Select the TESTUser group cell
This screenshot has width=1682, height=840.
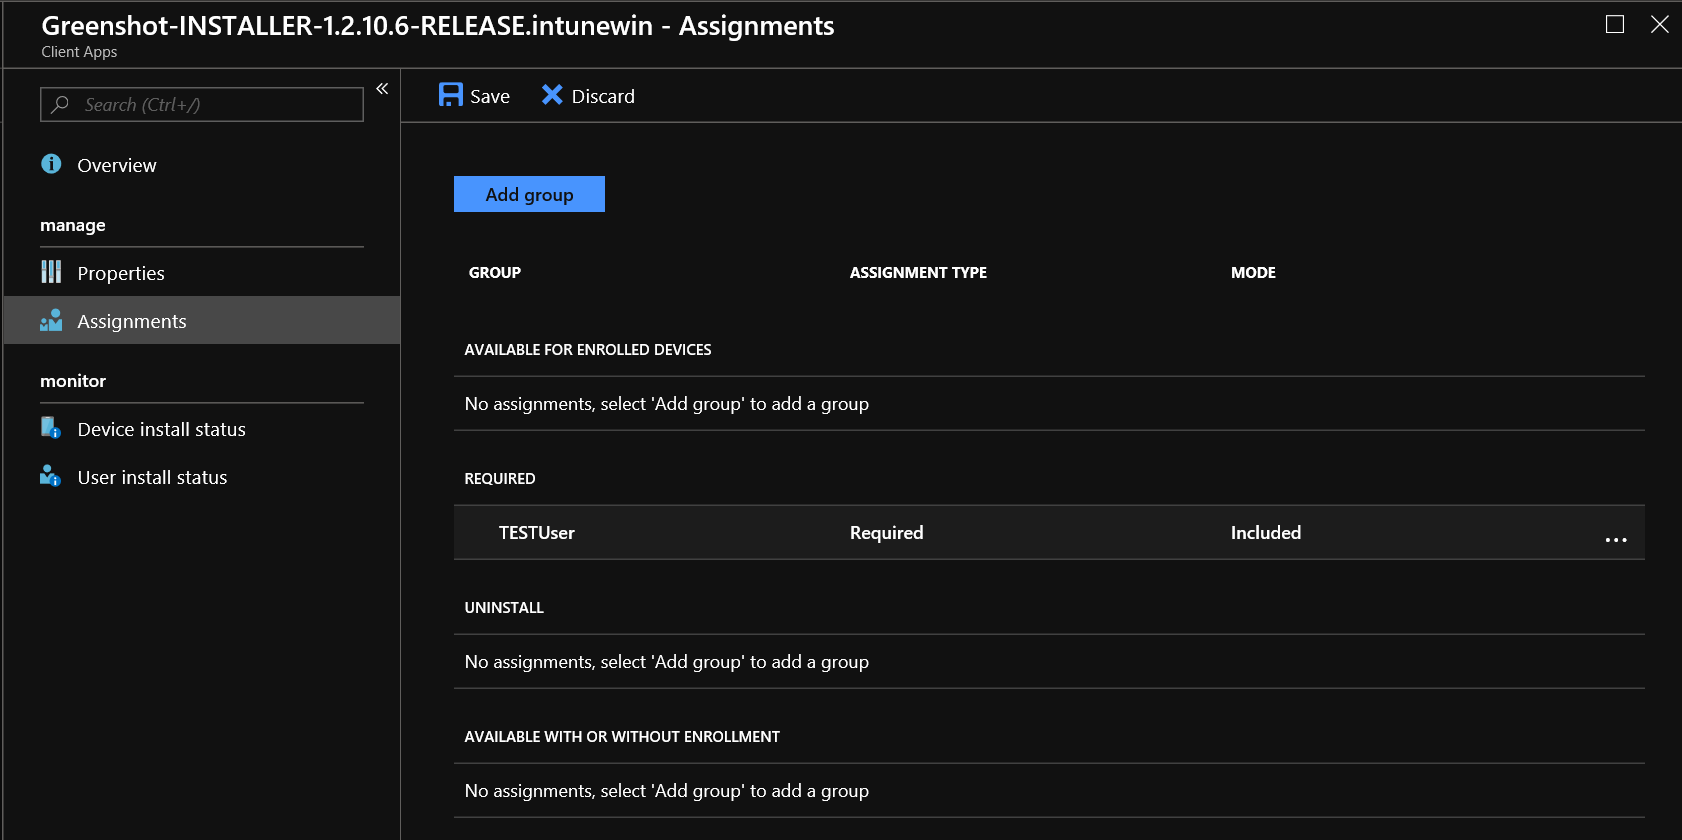point(537,533)
